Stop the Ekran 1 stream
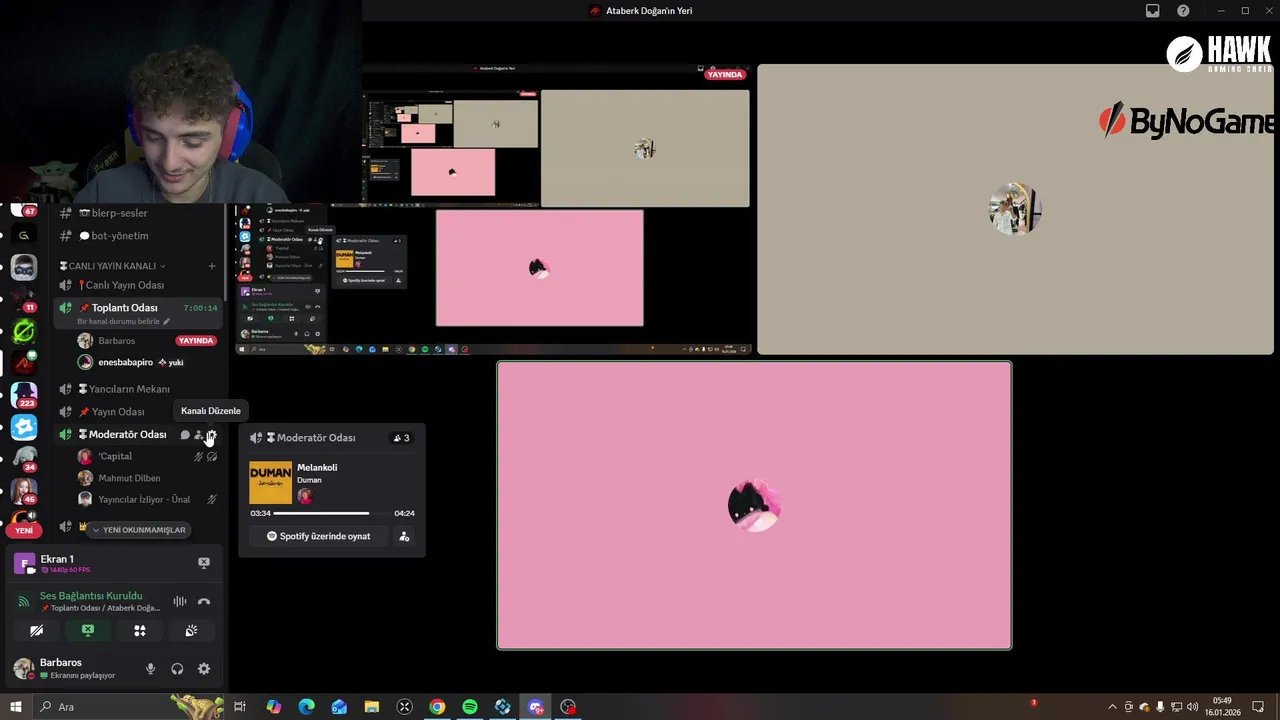The height and width of the screenshot is (720, 1280). [204, 563]
